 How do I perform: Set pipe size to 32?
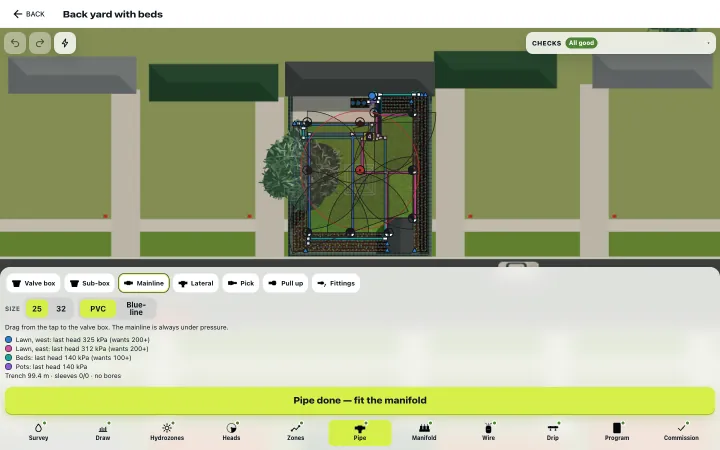pyautogui.click(x=61, y=309)
